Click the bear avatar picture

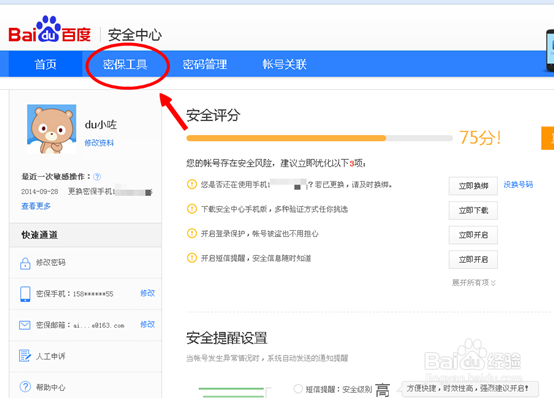tap(52, 129)
